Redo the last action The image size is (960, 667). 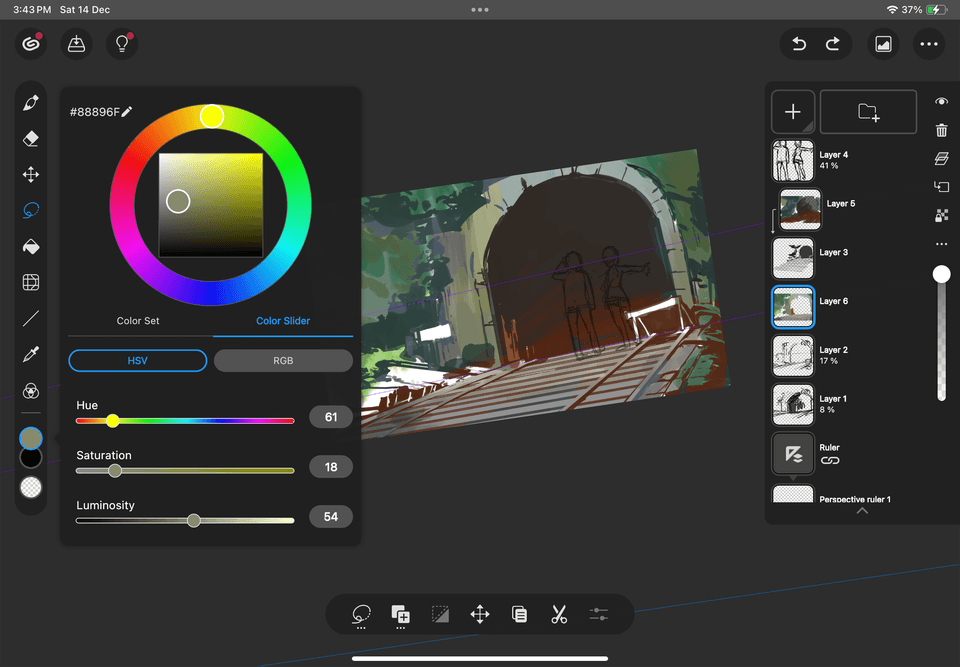click(833, 44)
